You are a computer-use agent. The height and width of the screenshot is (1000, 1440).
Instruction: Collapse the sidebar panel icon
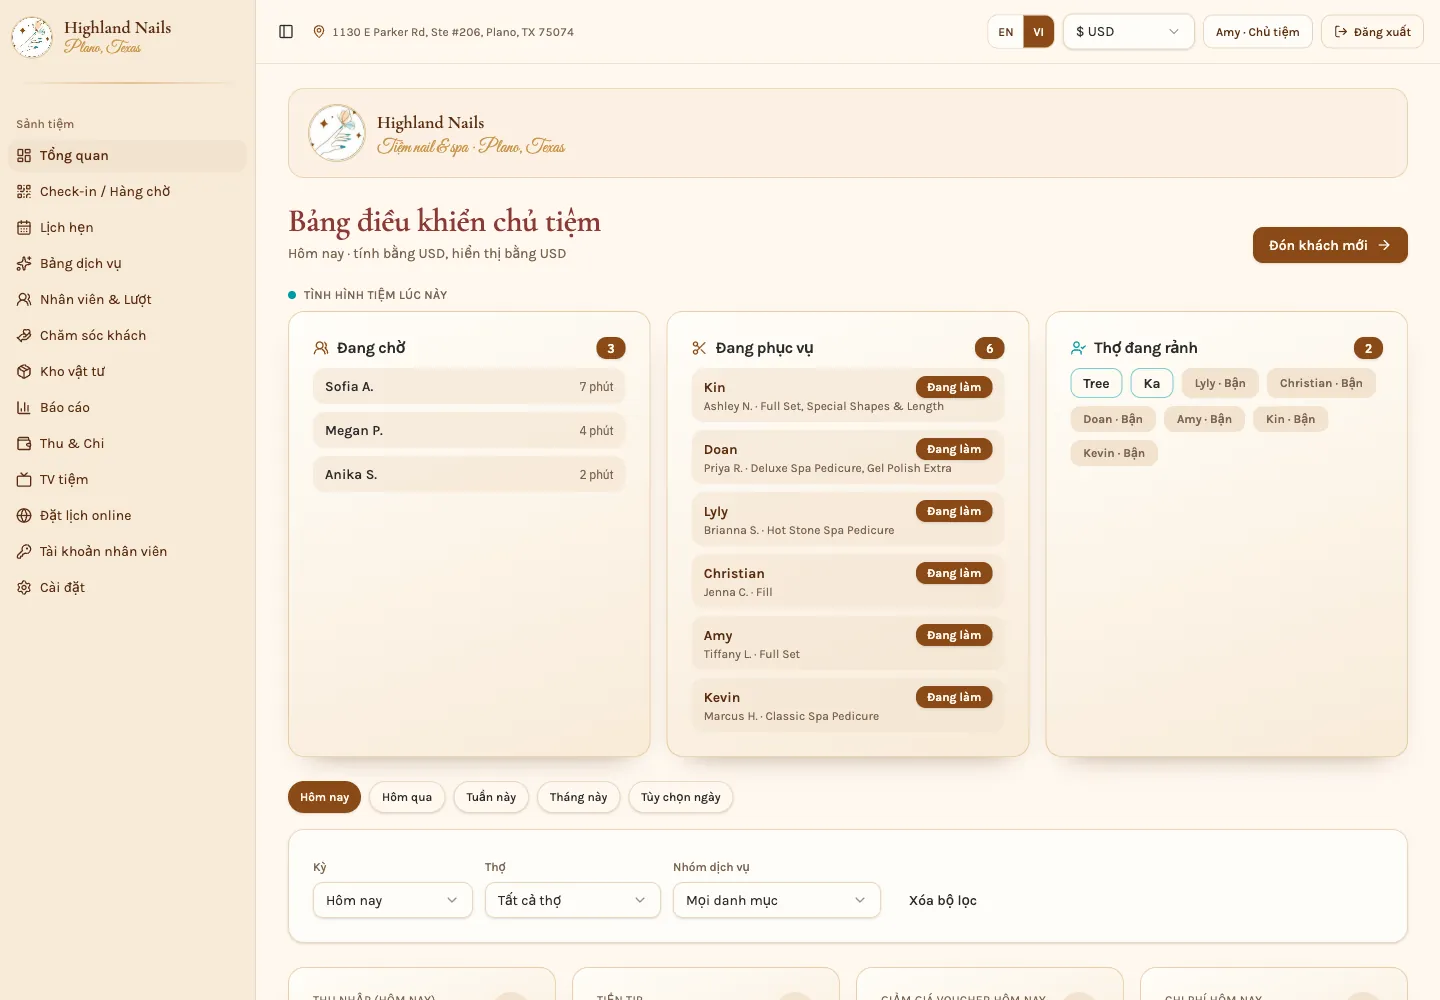[286, 32]
